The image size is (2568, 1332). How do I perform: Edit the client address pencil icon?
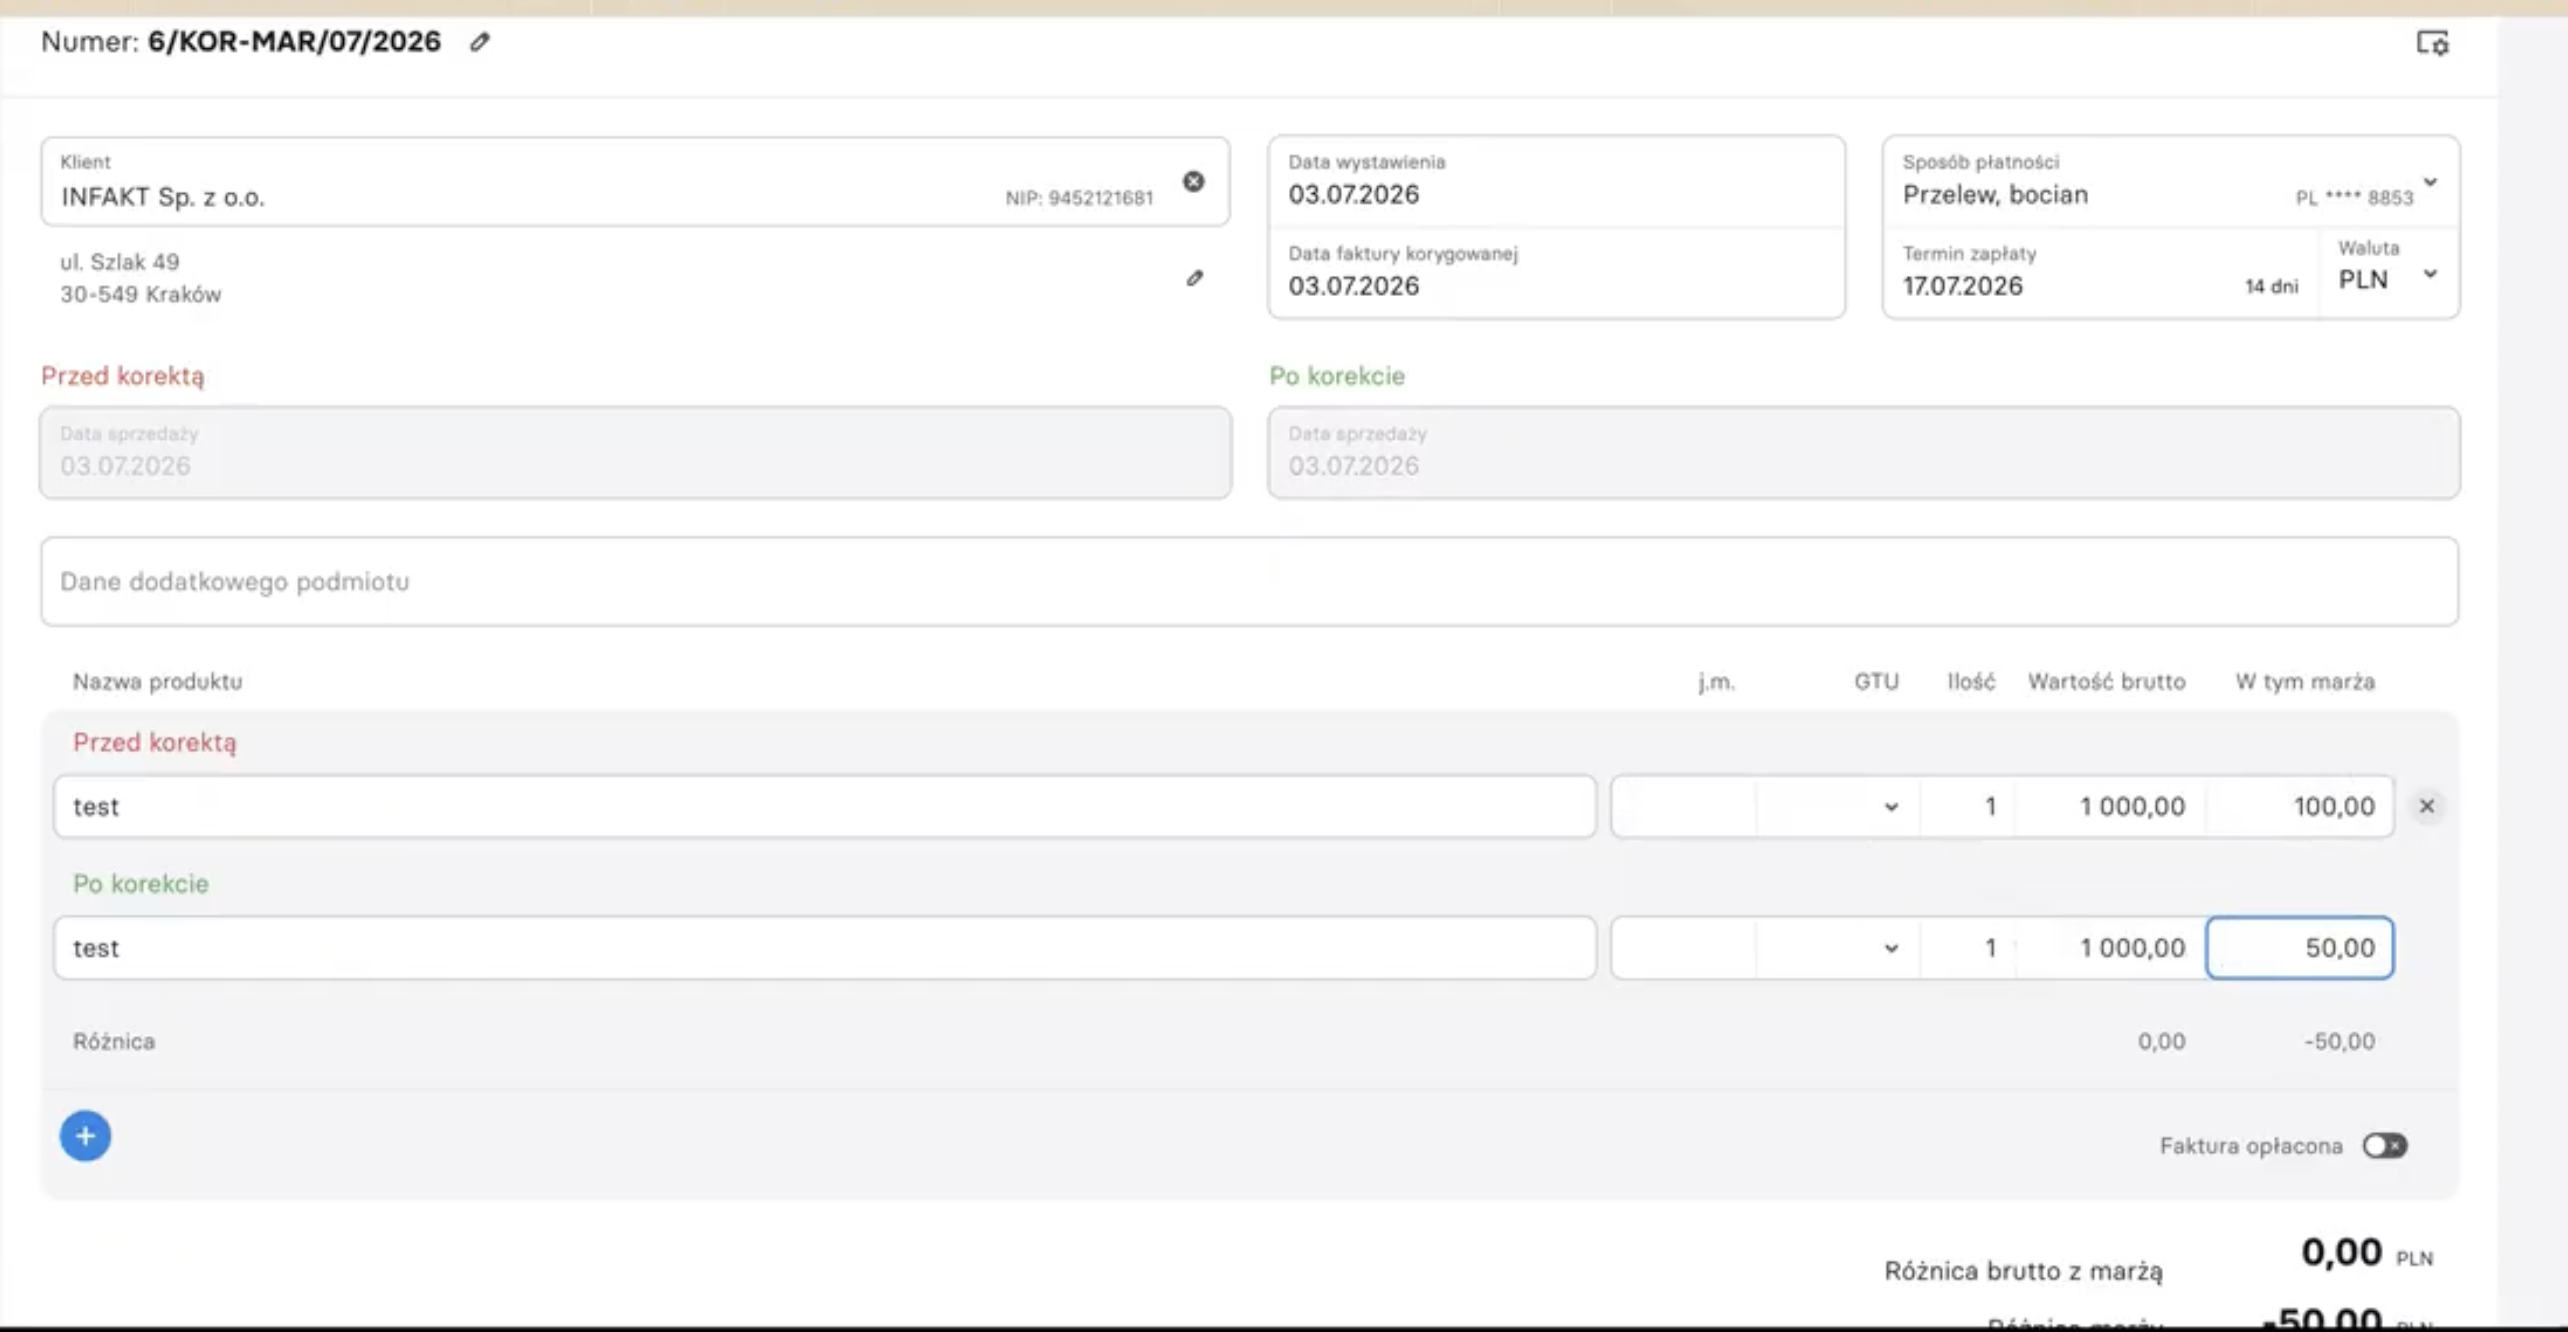(1195, 278)
